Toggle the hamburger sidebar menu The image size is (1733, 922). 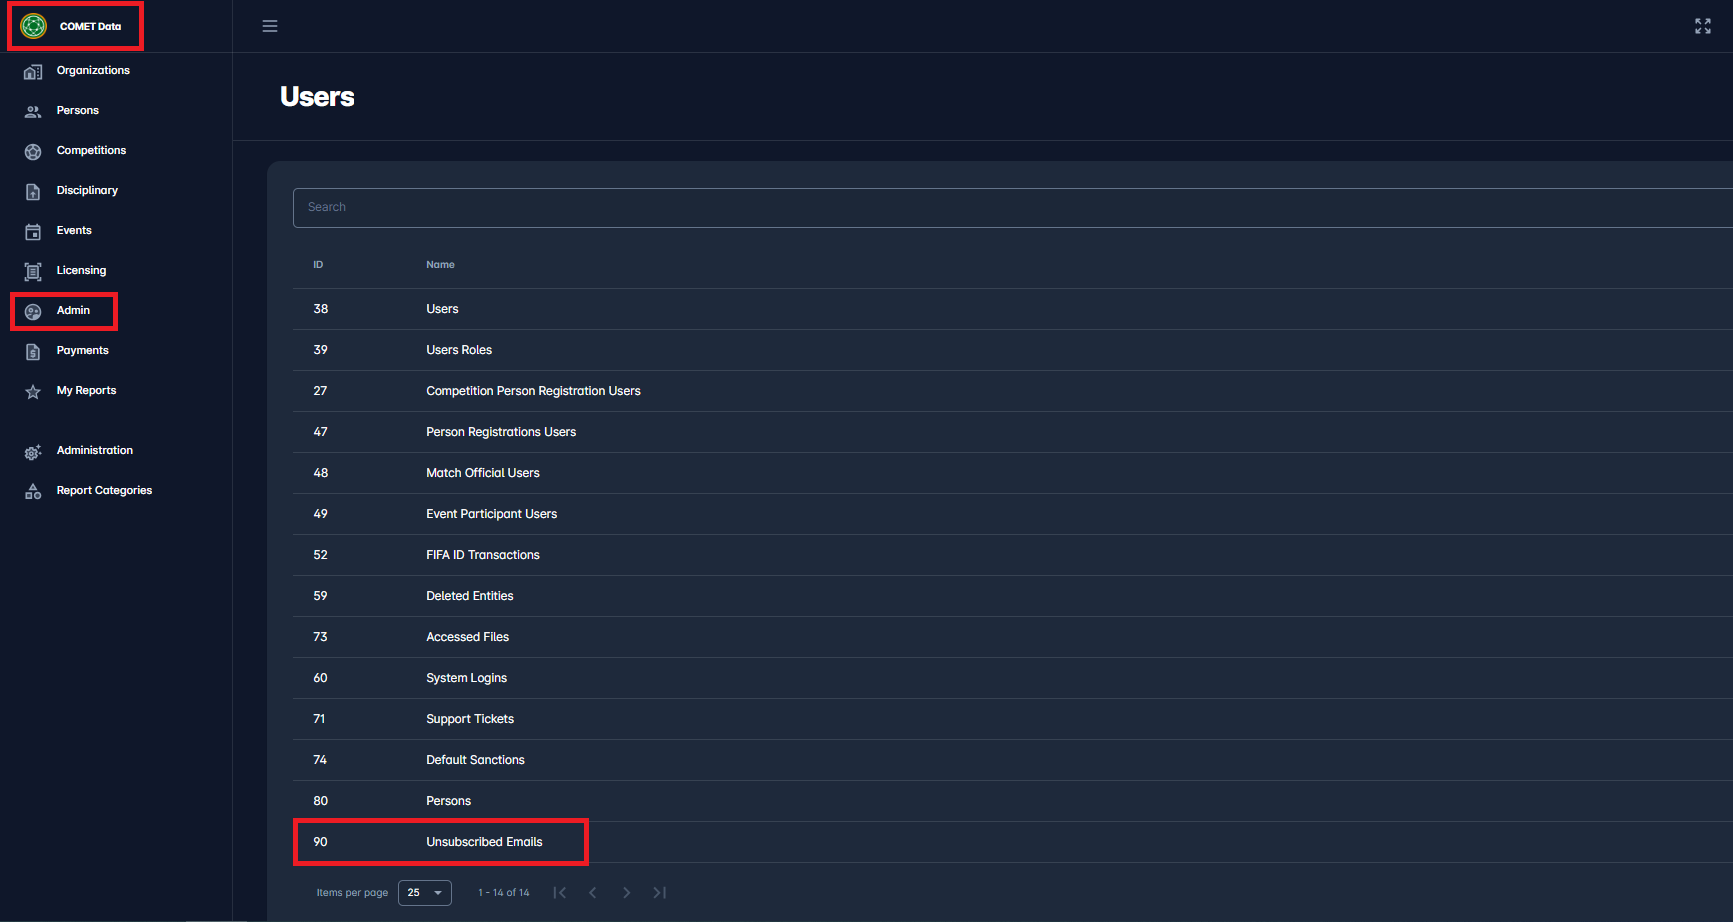[x=270, y=26]
